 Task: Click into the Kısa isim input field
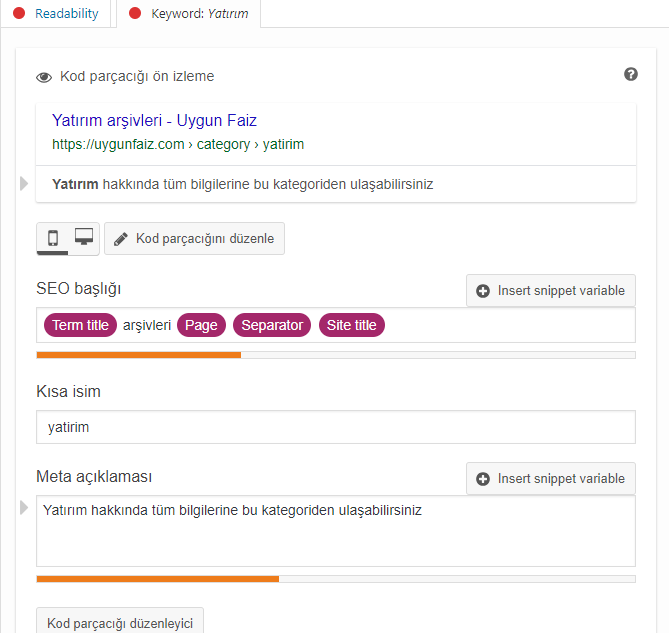(336, 427)
